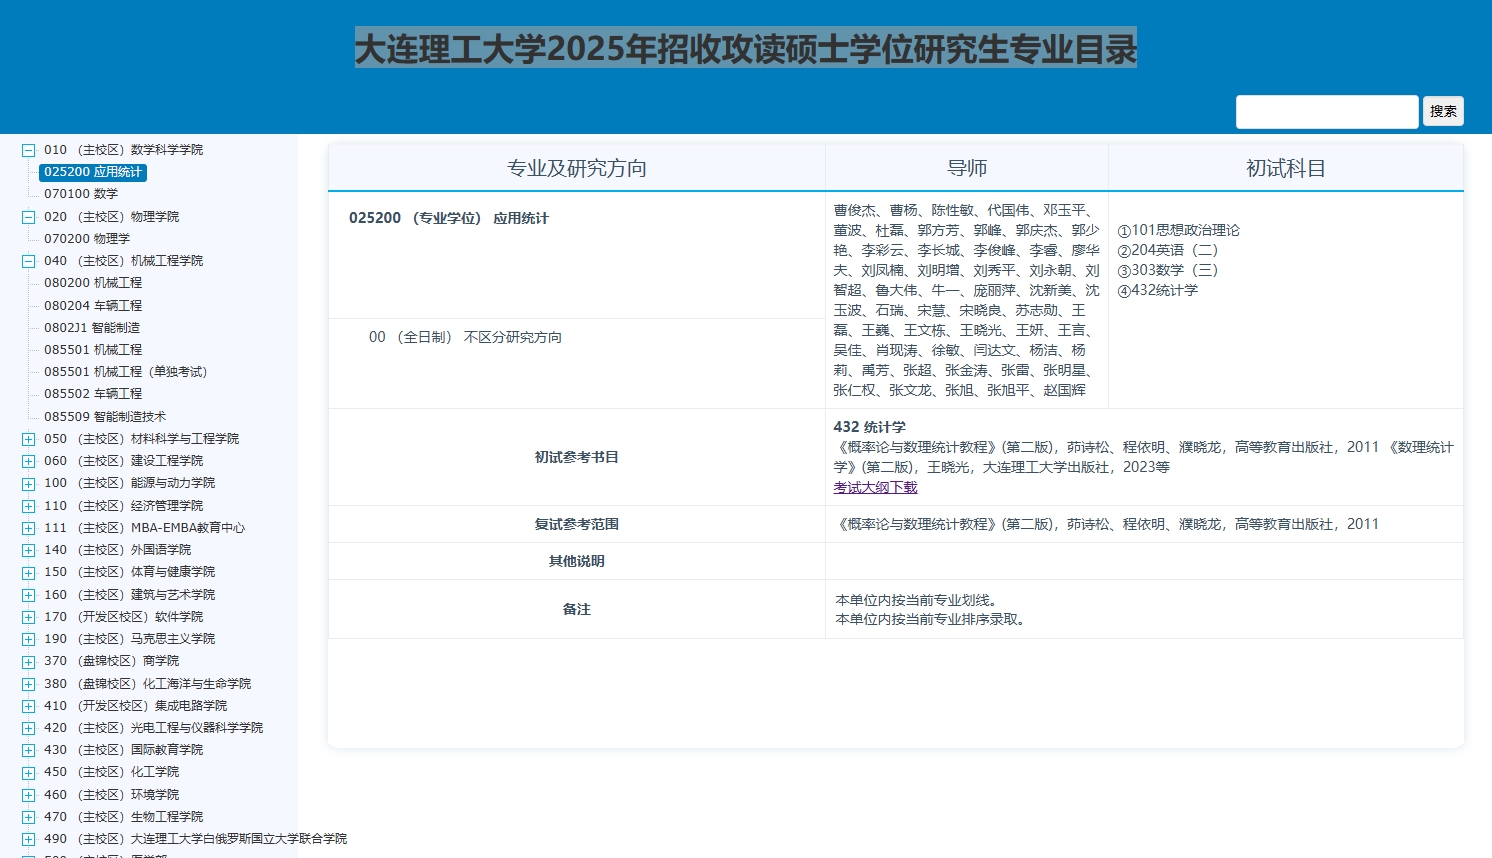
Task: Expand the 470 生物工程学院 node
Action: tap(29, 817)
